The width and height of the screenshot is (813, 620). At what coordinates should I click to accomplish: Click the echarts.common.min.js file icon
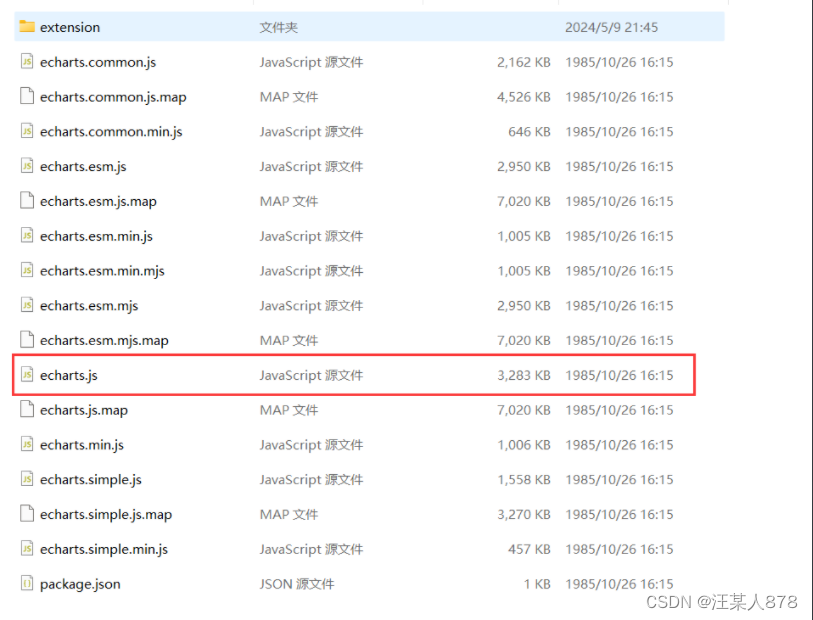(26, 131)
